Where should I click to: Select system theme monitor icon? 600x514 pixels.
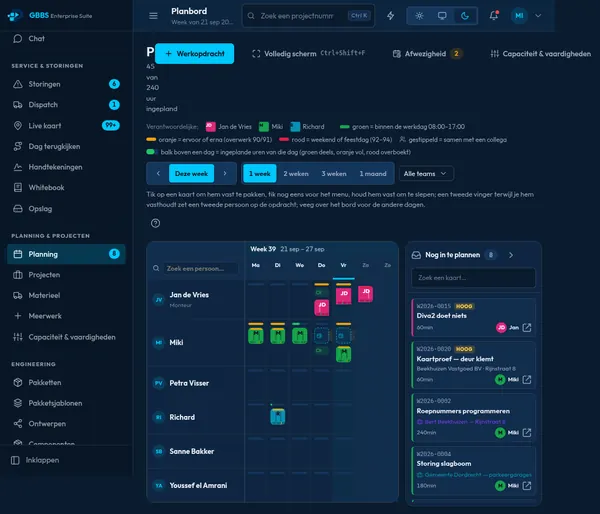[442, 16]
